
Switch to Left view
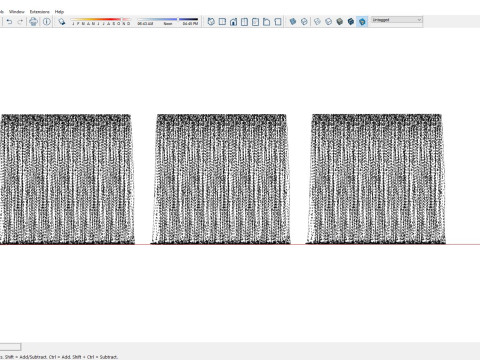[266, 22]
